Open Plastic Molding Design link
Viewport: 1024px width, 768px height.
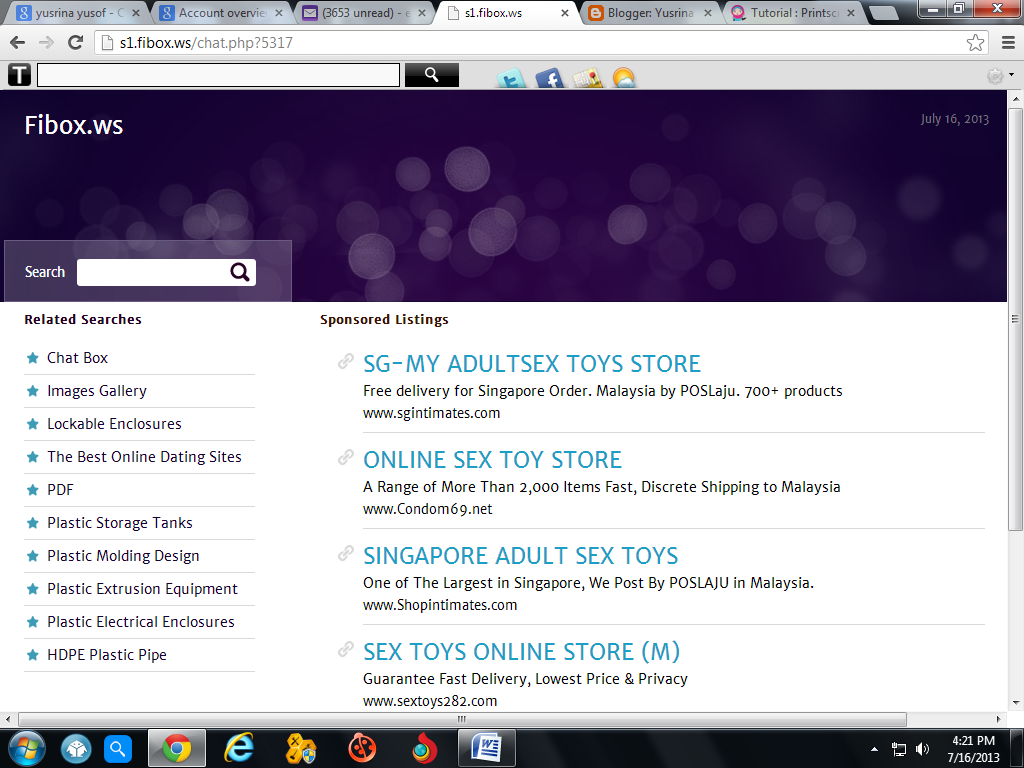123,556
